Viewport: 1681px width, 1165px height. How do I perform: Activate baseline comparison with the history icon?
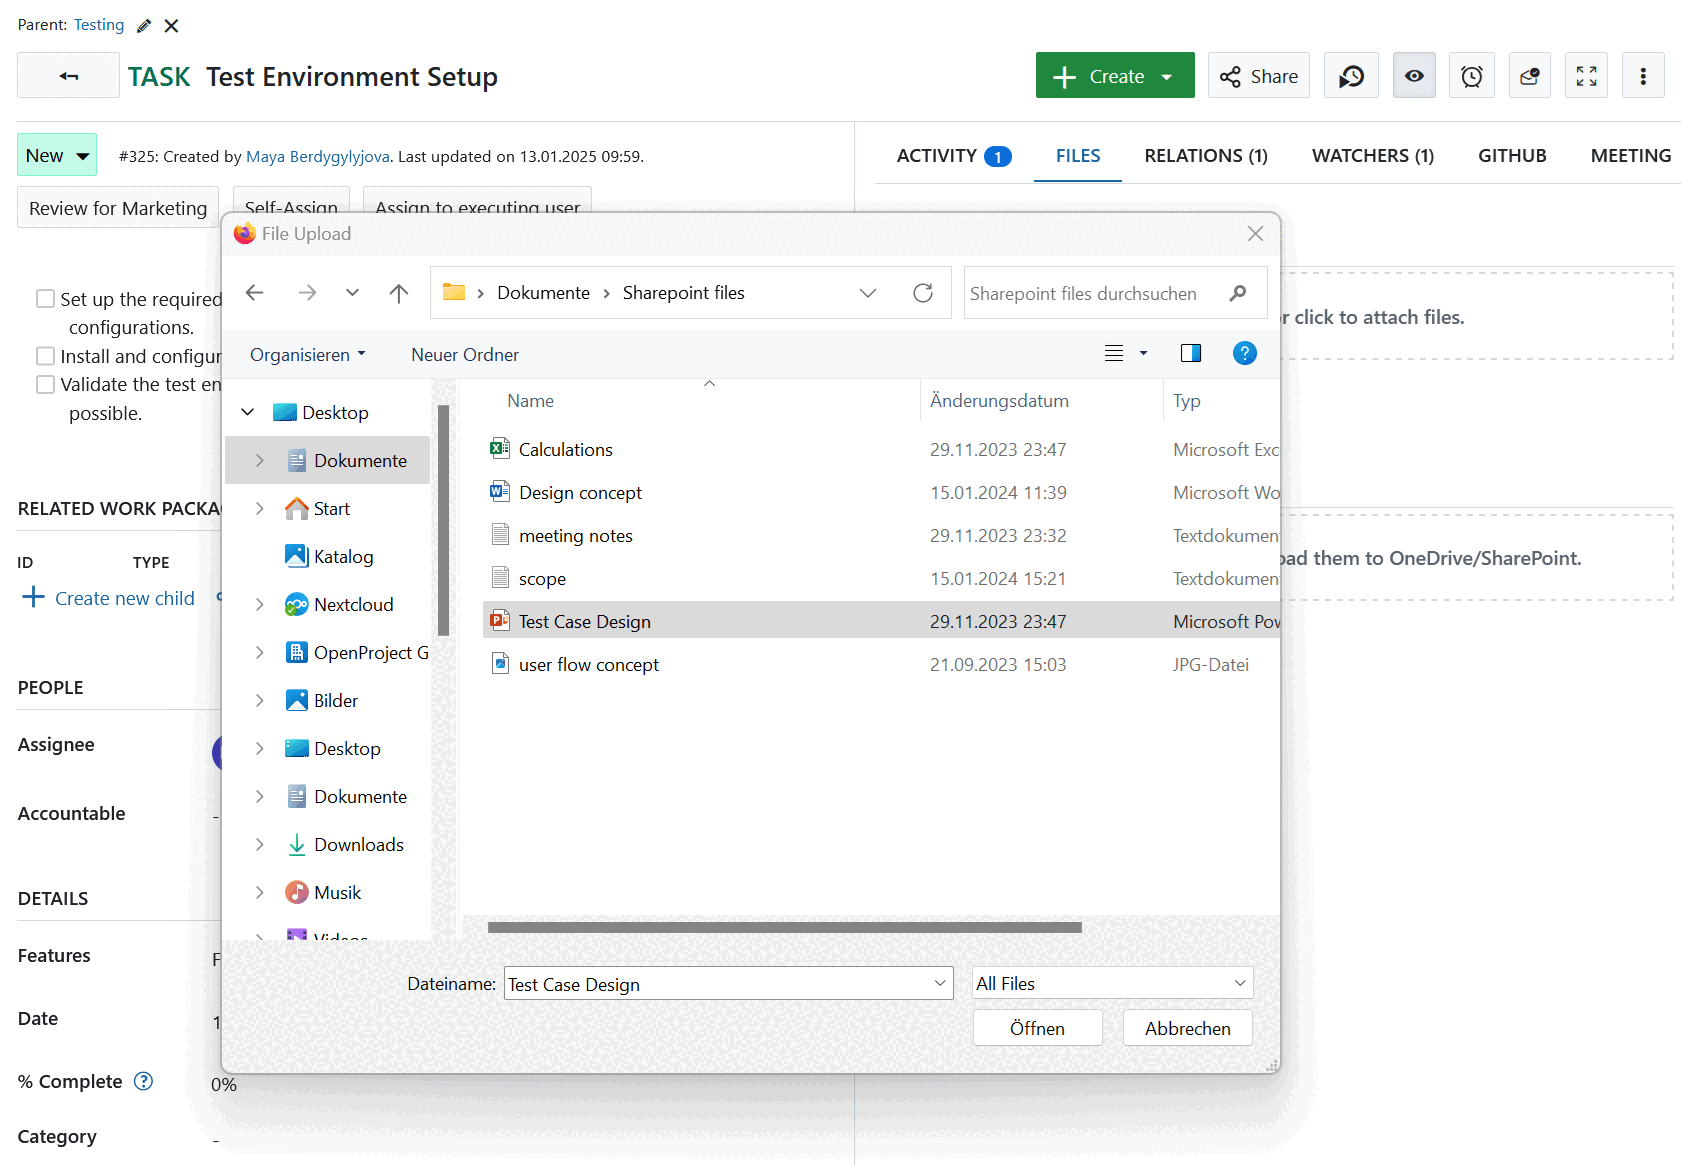1351,75
